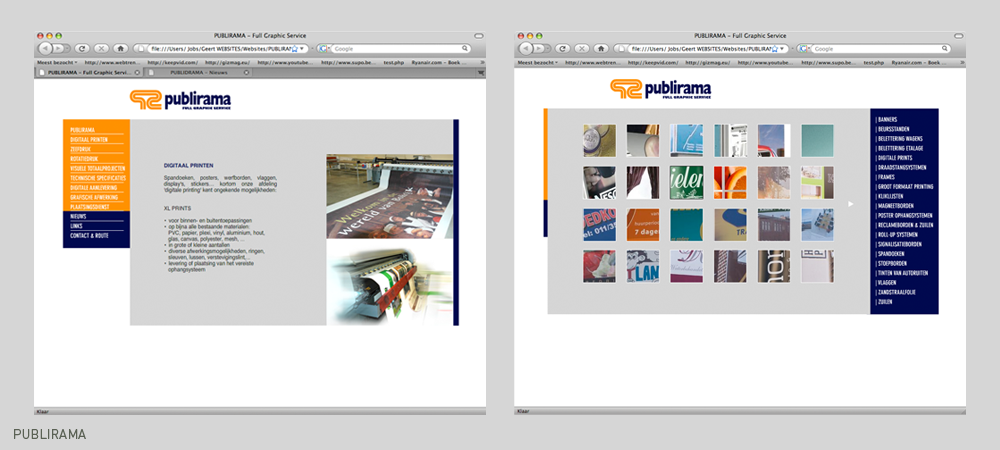The width and height of the screenshot is (1000, 450).
Task: Open the Google search engine selector in left window
Action: [x=324, y=48]
